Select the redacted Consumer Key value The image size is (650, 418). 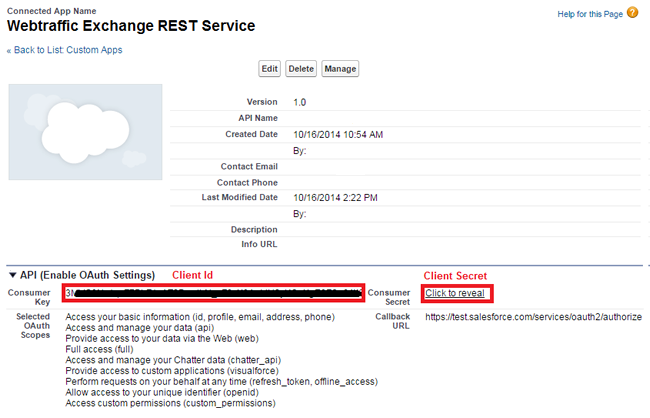click(x=213, y=293)
